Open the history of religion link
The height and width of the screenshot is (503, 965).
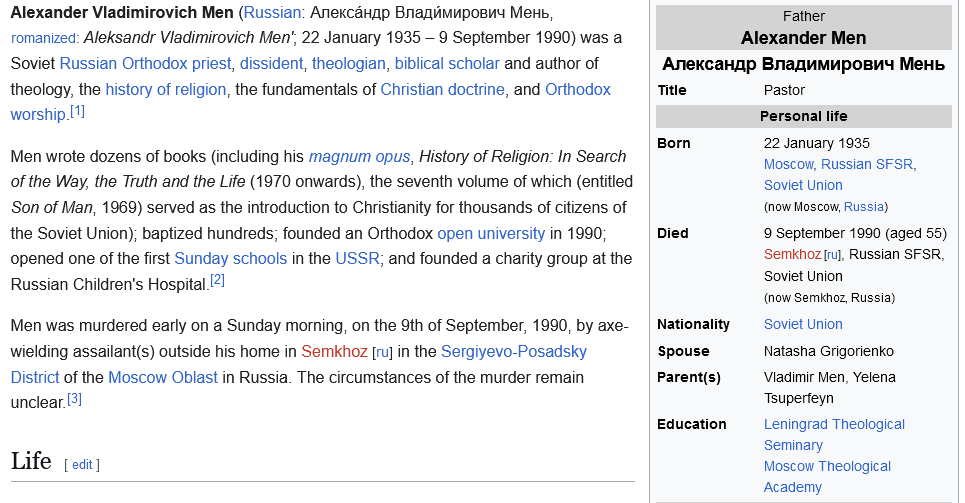[166, 89]
